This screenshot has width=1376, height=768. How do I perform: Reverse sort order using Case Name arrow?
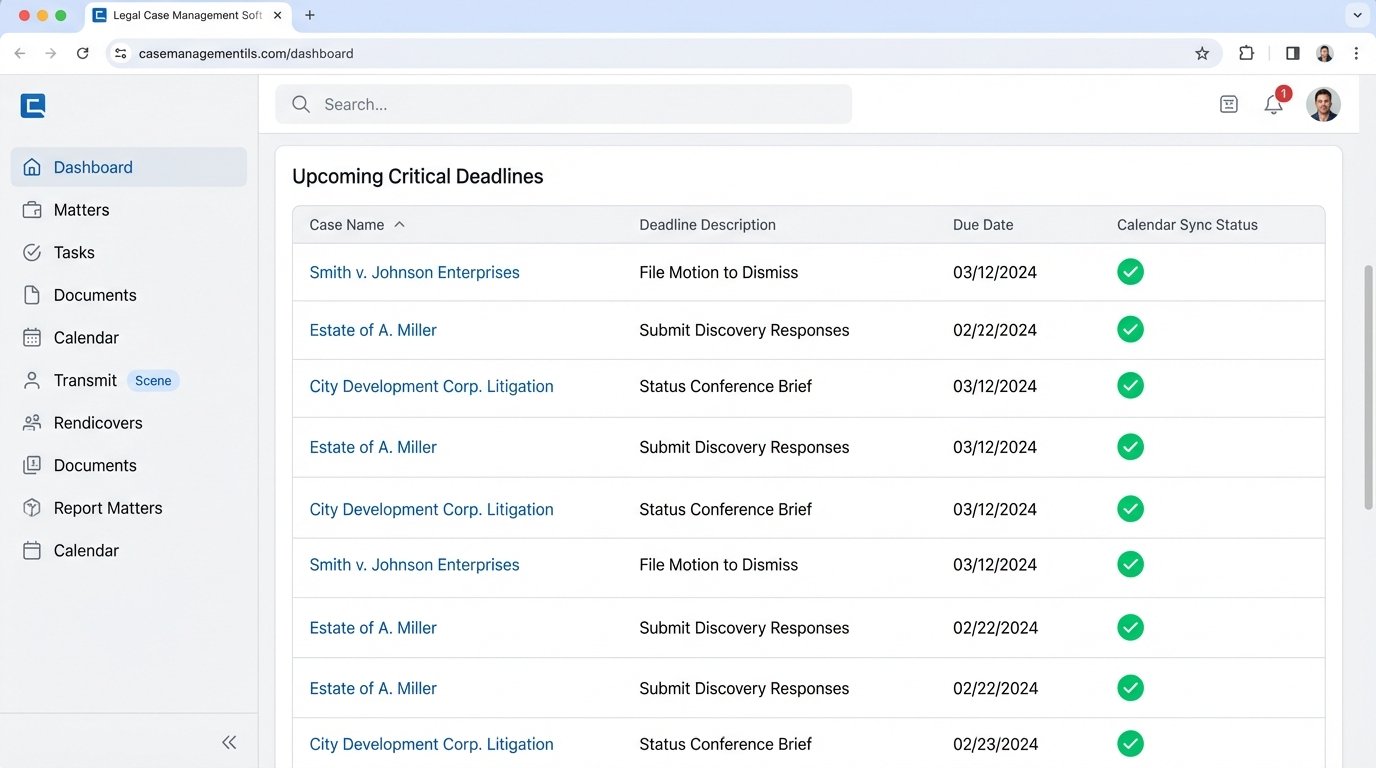tap(399, 224)
